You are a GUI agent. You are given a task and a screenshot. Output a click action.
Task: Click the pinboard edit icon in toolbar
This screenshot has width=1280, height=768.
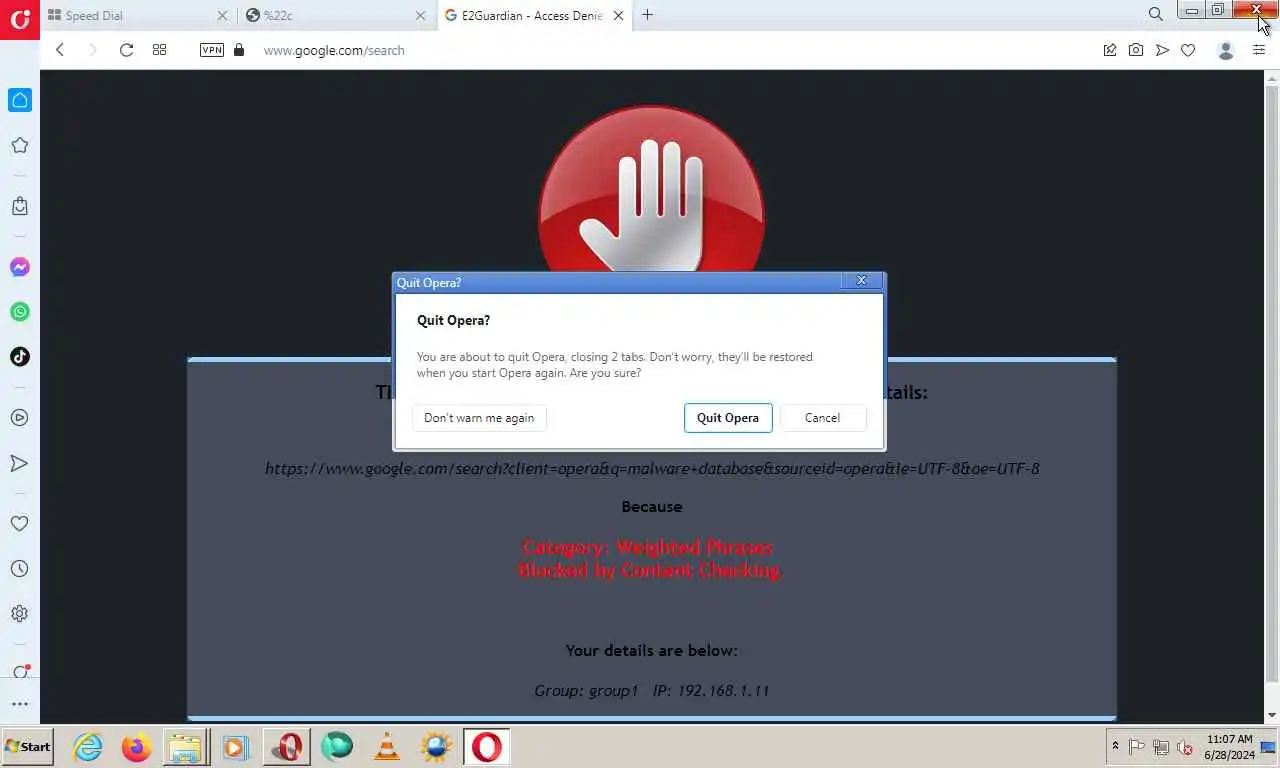click(1110, 50)
